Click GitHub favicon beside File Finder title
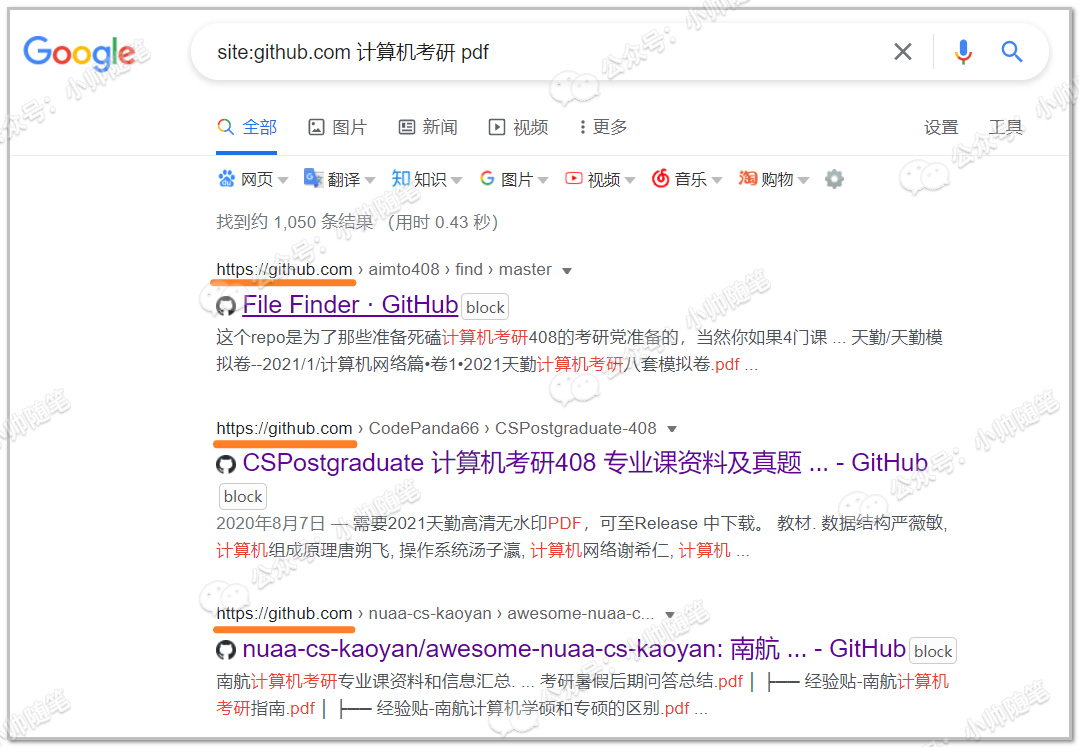 pyautogui.click(x=226, y=306)
